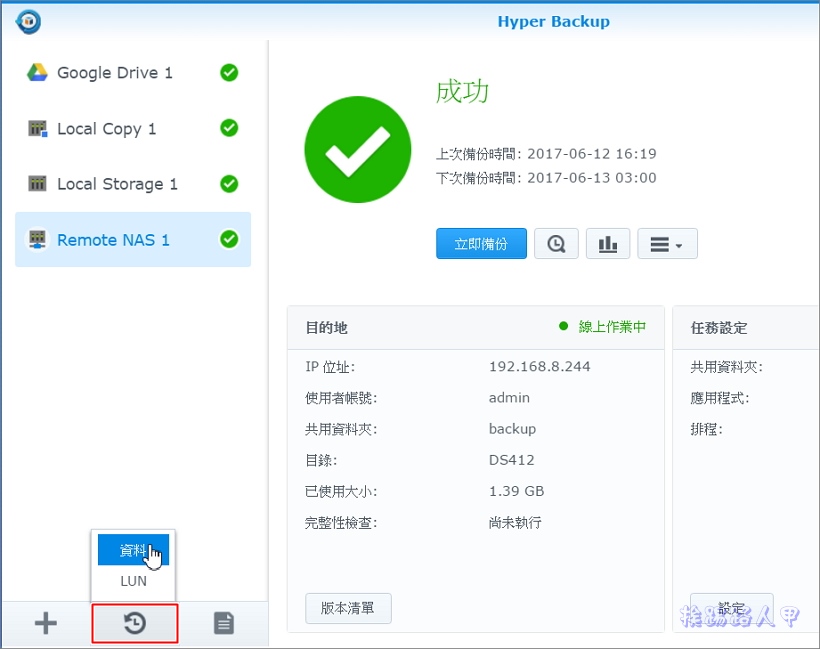
Task: Open the backup explorer magnifier-clock icon
Action: (x=556, y=244)
